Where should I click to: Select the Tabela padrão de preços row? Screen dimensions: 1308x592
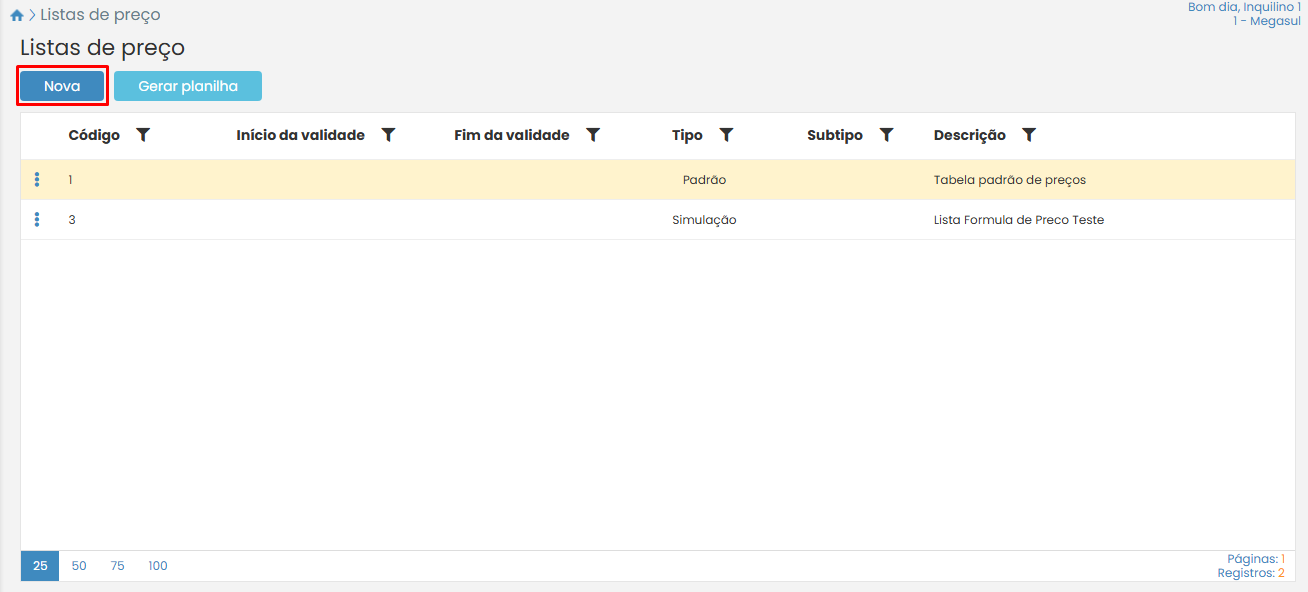coord(1009,180)
